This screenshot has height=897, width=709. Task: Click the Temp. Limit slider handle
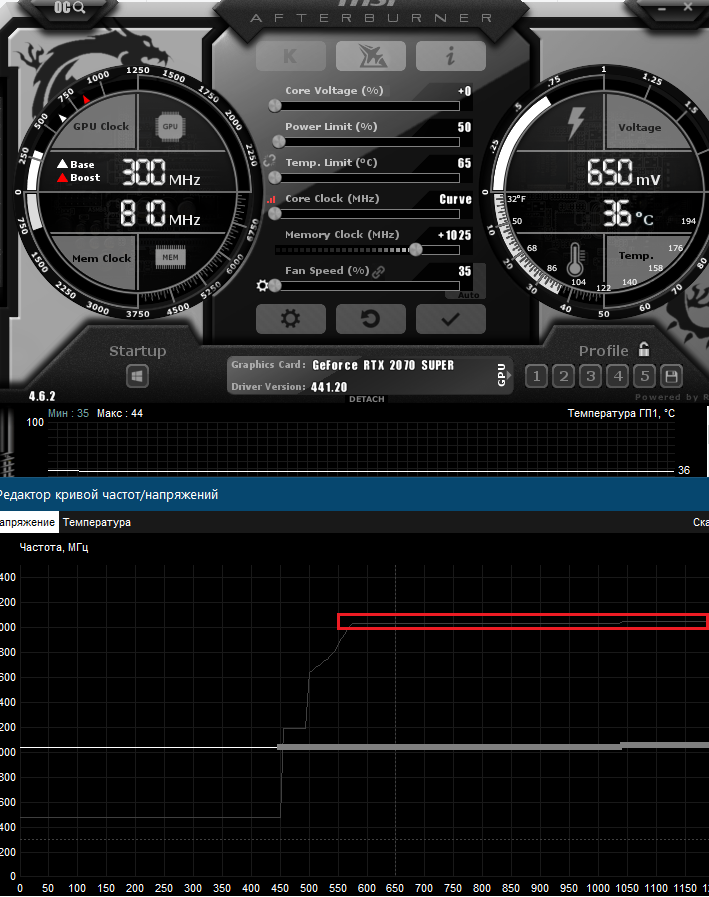point(275,177)
